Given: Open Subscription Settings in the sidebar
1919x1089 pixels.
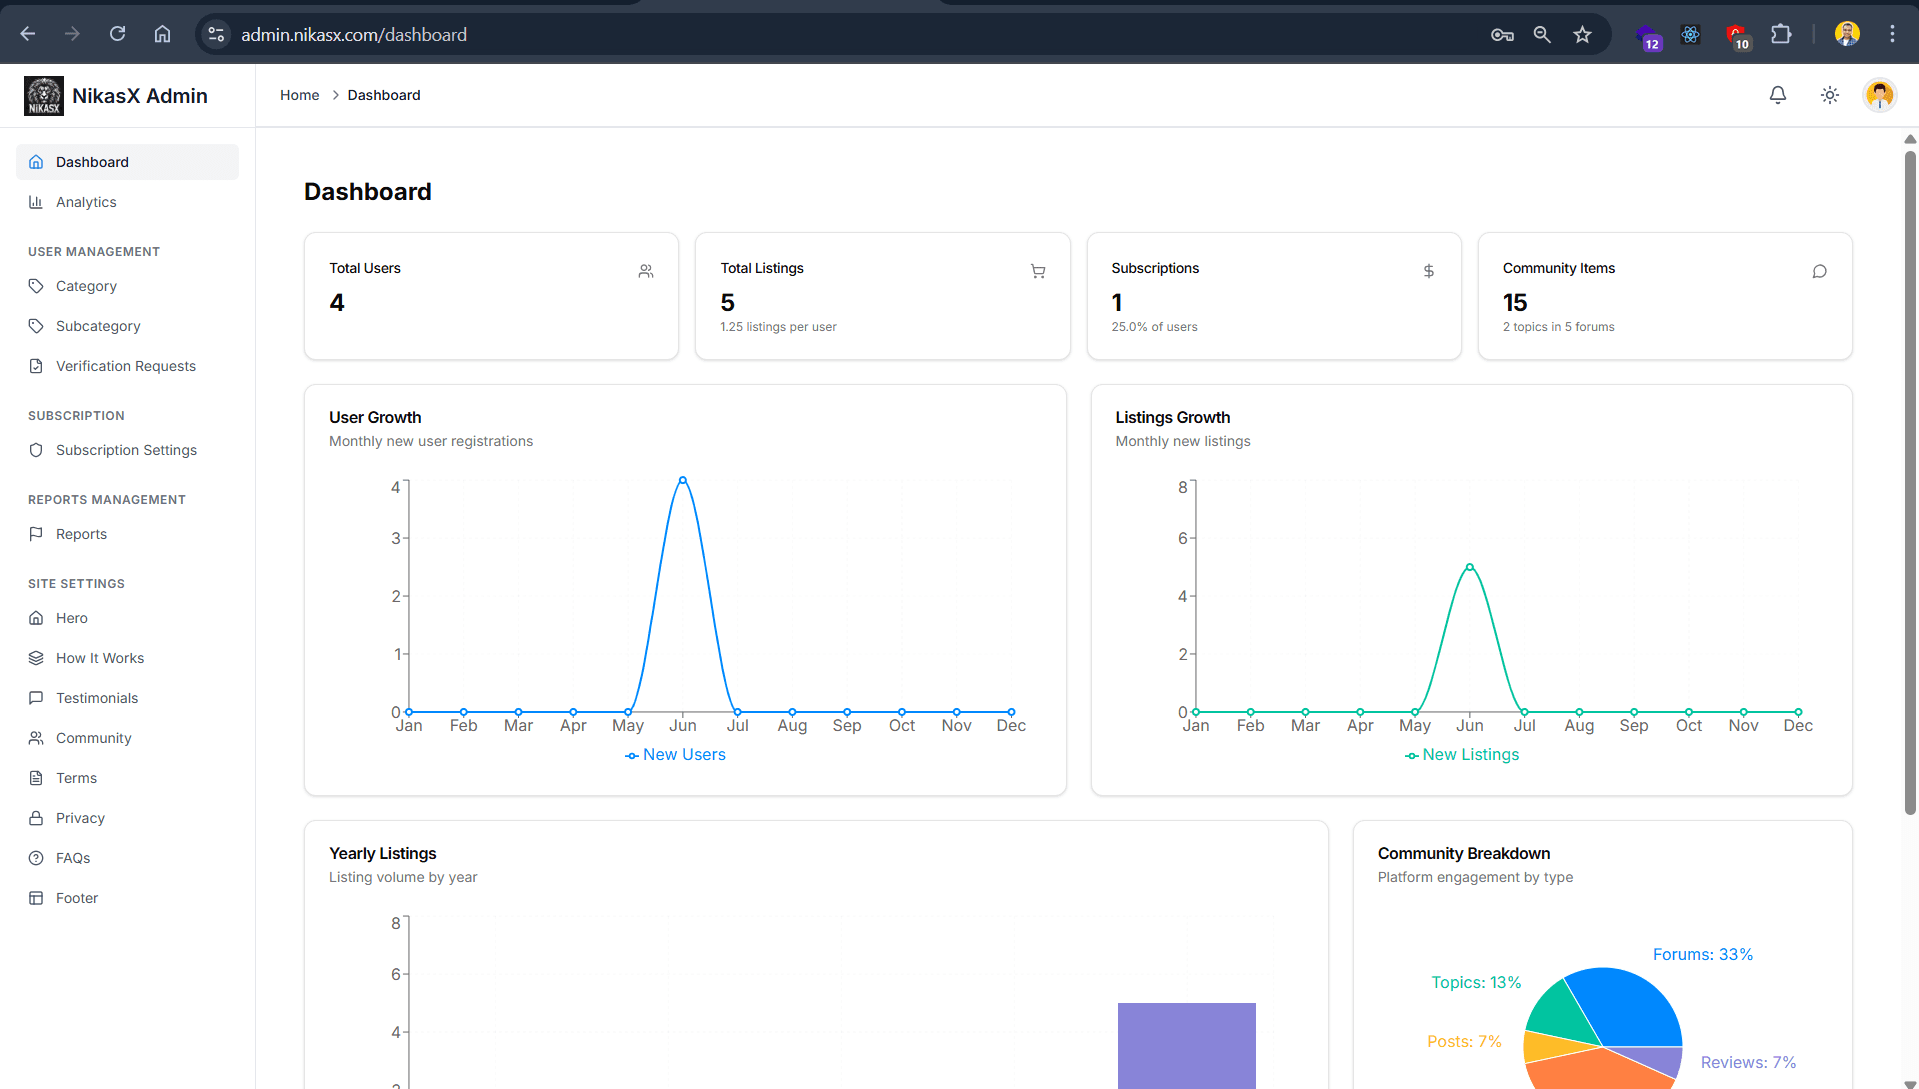Looking at the screenshot, I should pos(127,450).
